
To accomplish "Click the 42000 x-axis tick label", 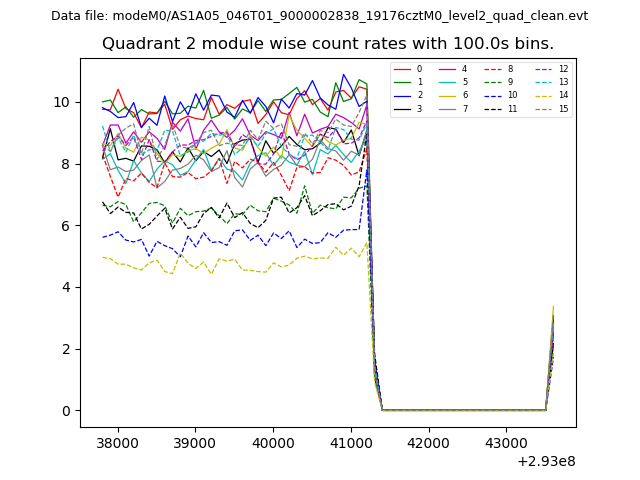I will [x=427, y=442].
